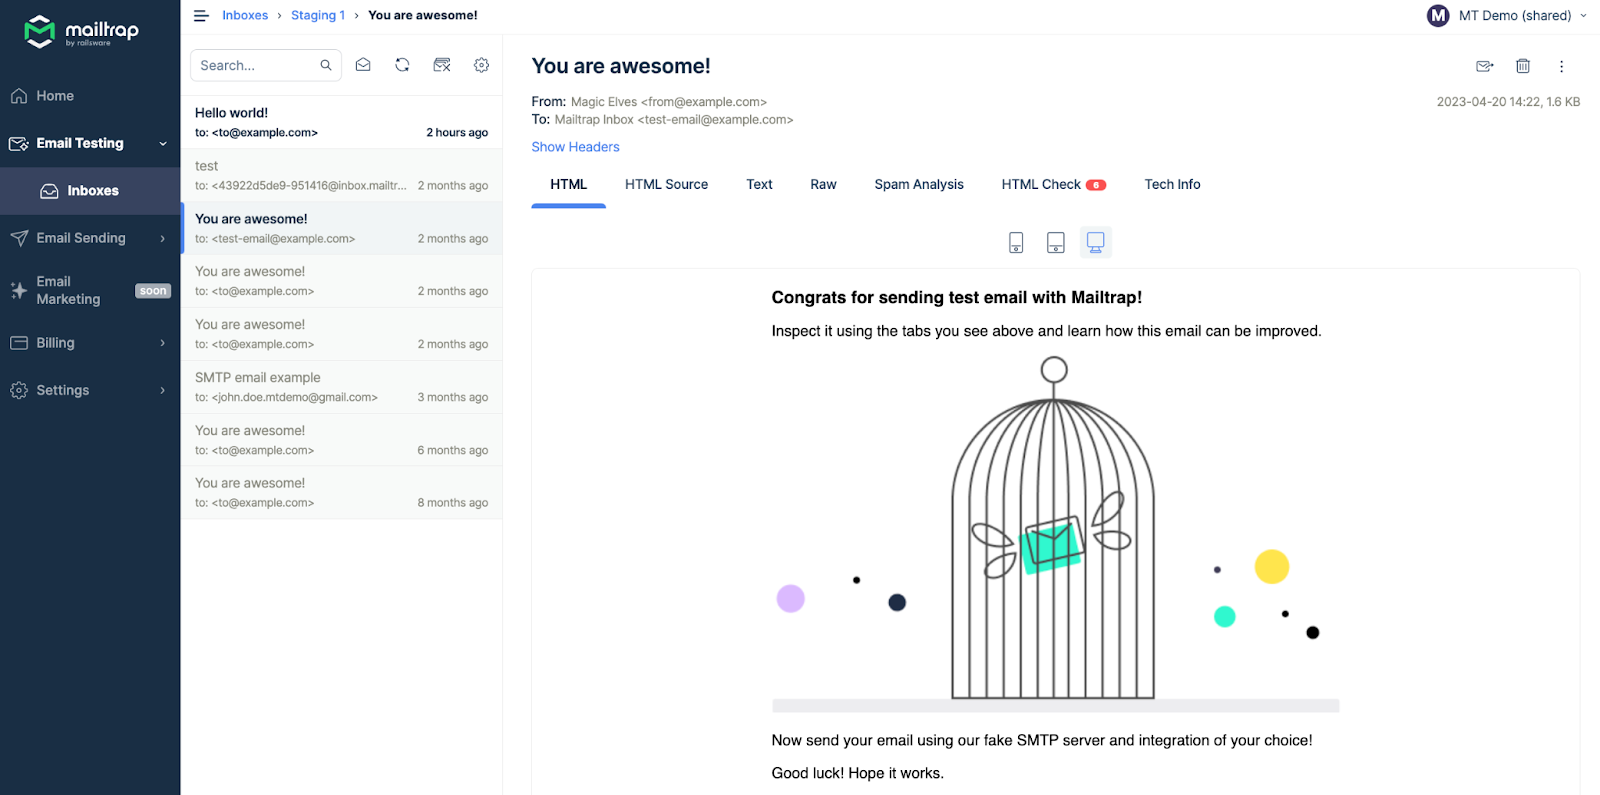Forward this email using the envelope-arrow icon
The height and width of the screenshot is (795, 1600).
(x=1485, y=66)
